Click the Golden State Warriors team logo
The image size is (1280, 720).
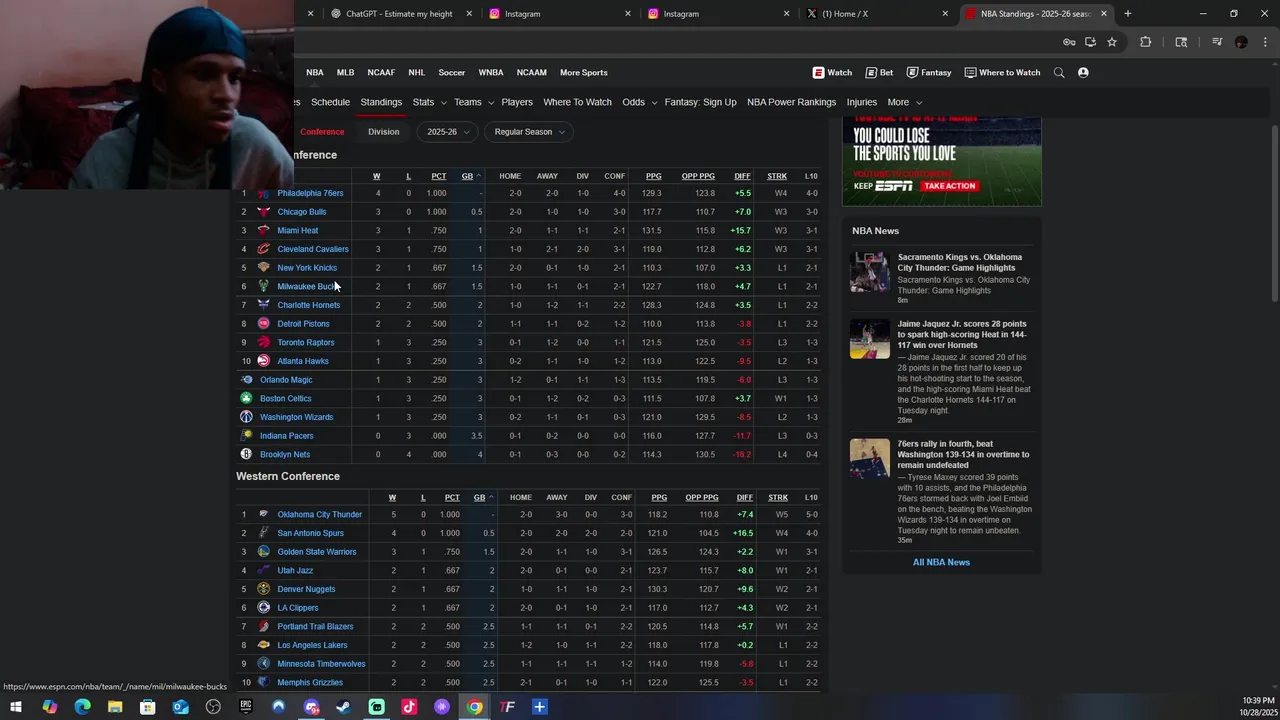(264, 552)
